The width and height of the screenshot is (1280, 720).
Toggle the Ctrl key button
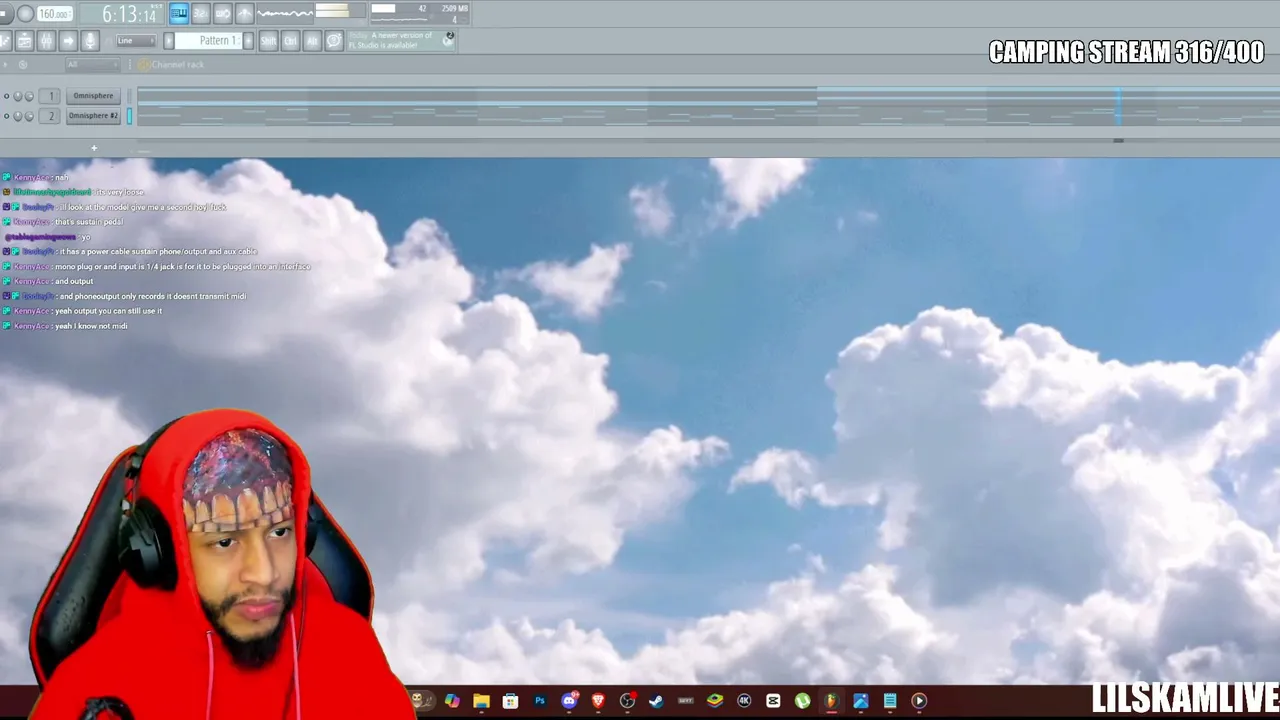pyautogui.click(x=290, y=41)
